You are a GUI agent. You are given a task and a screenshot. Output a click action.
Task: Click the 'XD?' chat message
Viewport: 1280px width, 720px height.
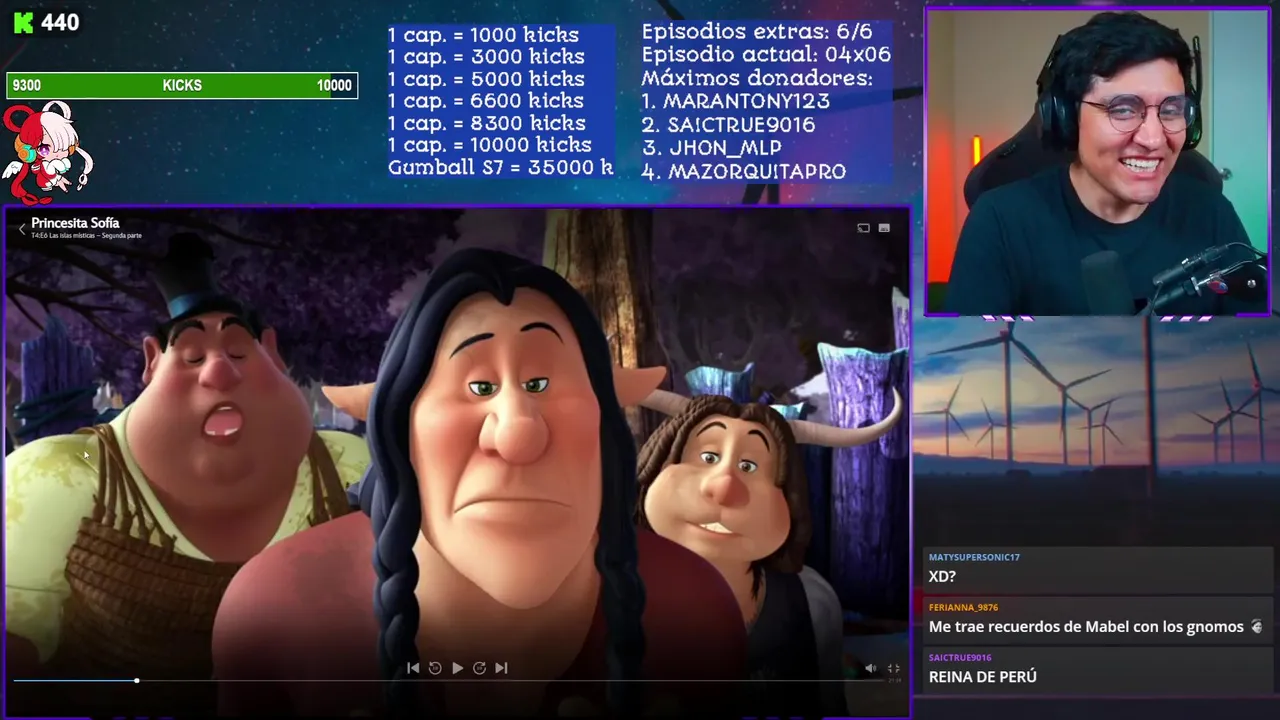pyautogui.click(x=942, y=577)
